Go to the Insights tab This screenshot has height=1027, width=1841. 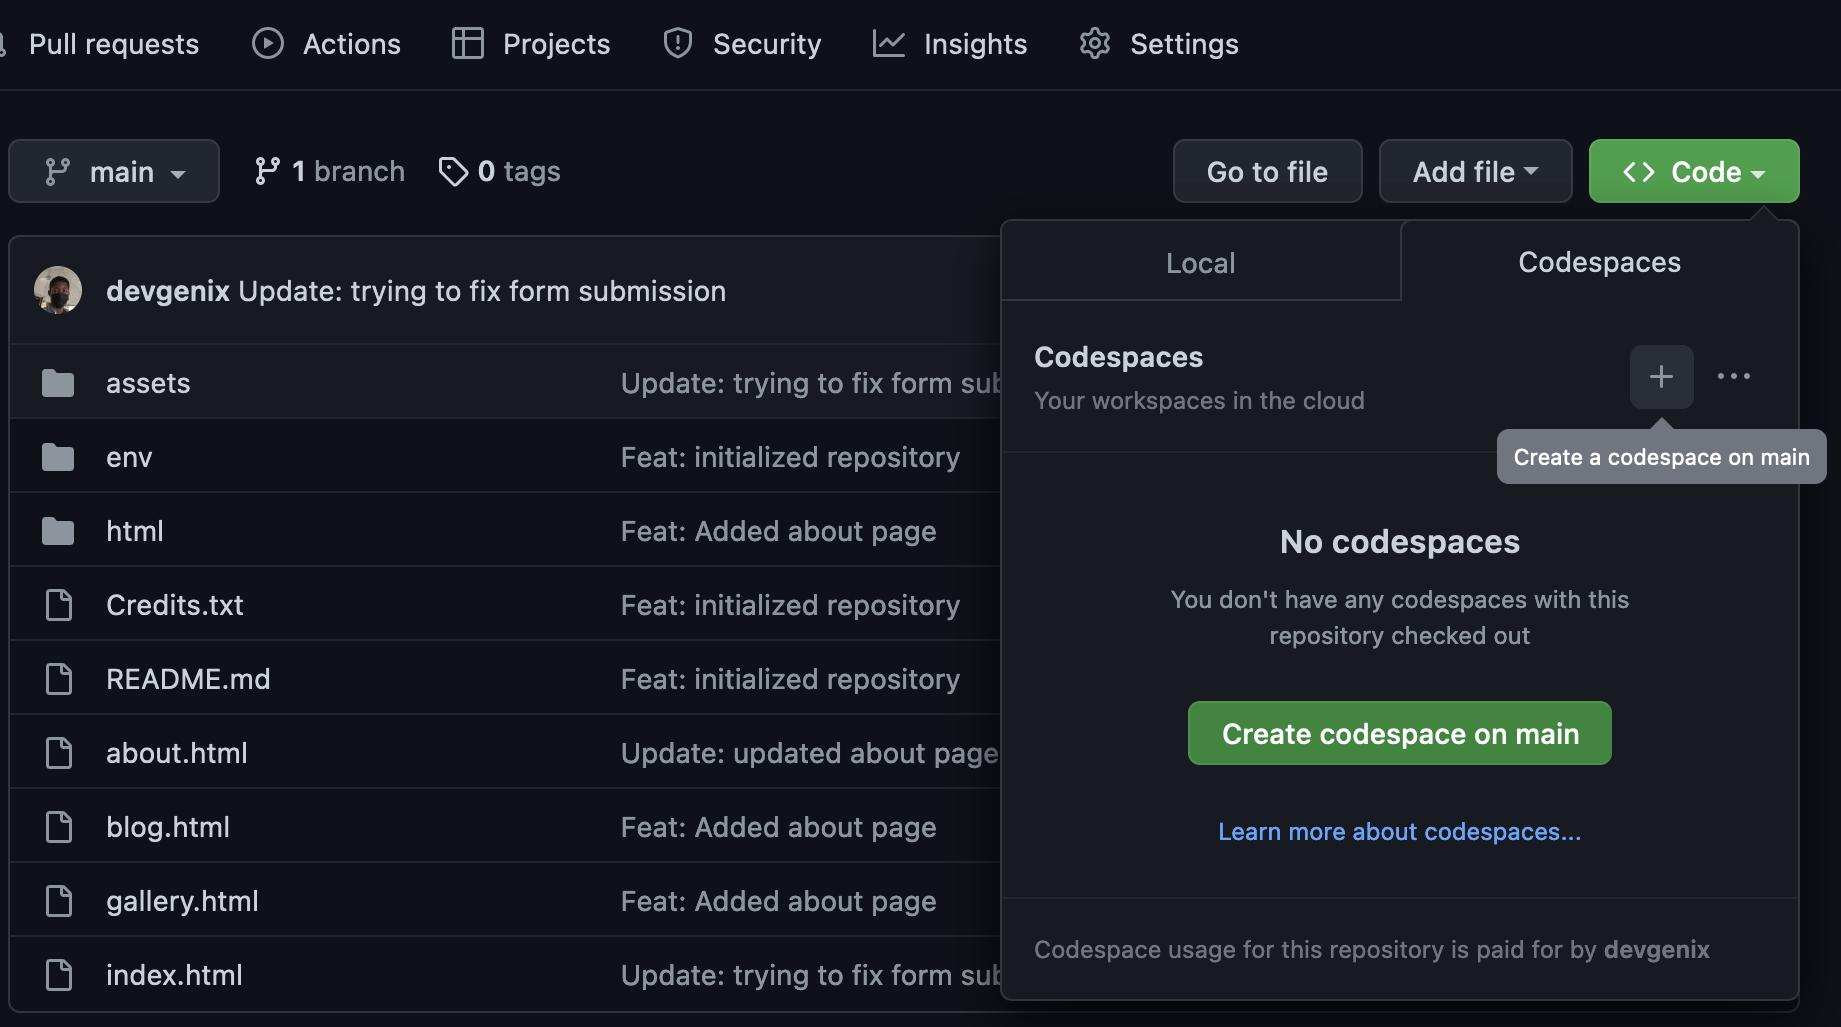(x=950, y=44)
